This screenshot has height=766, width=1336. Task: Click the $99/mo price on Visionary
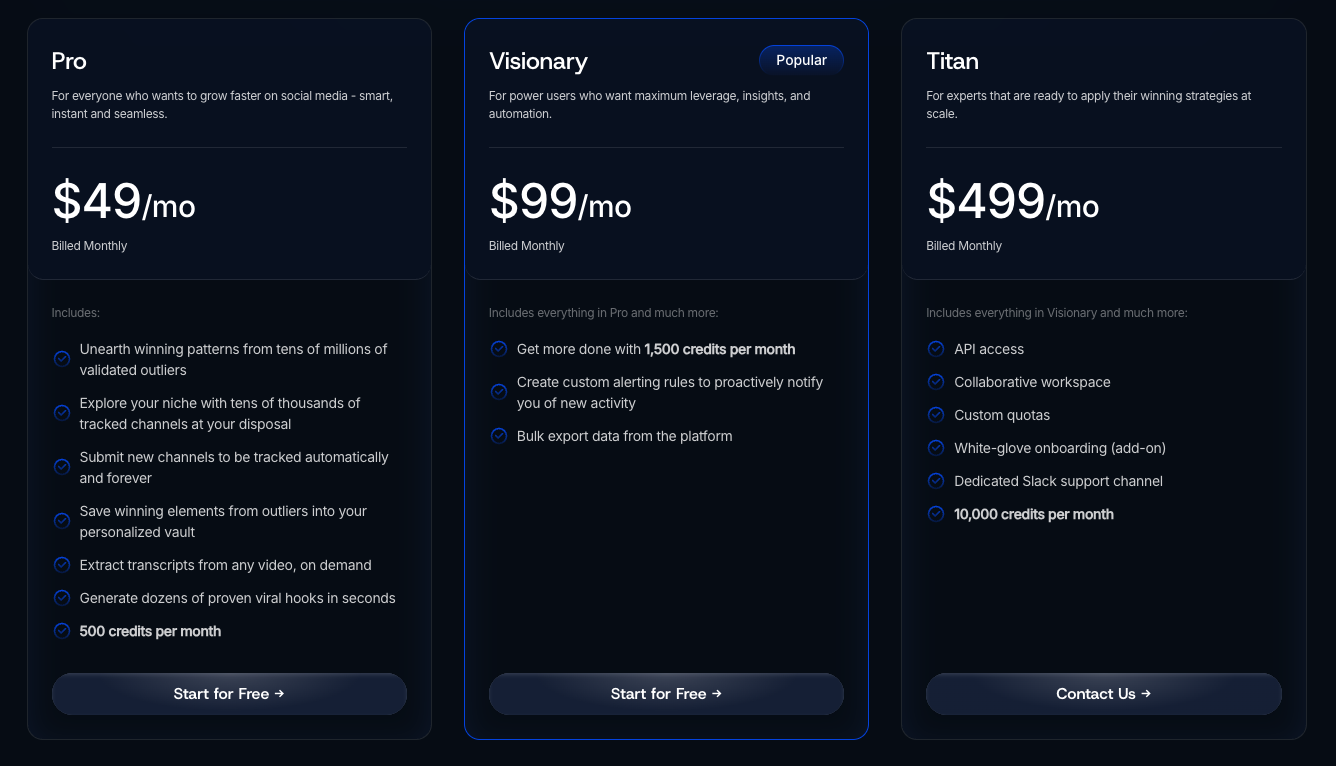(x=560, y=202)
